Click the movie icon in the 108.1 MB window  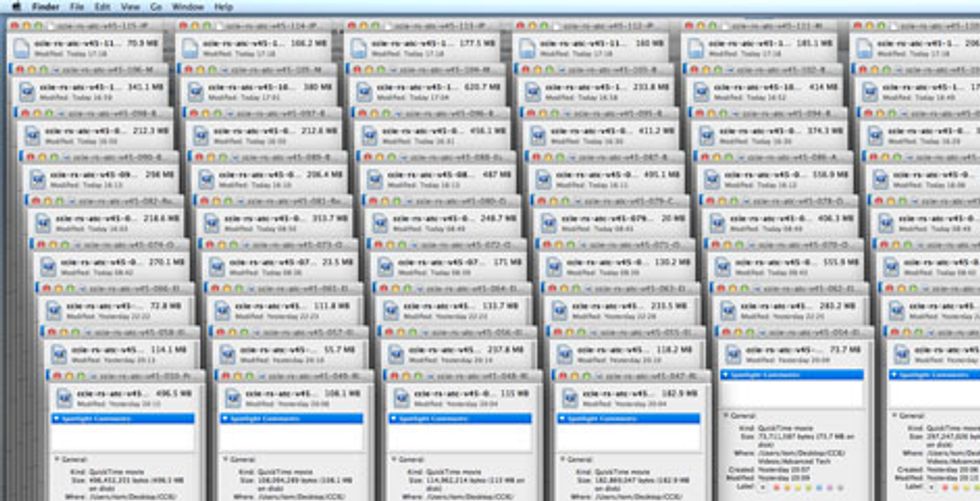[x=233, y=398]
